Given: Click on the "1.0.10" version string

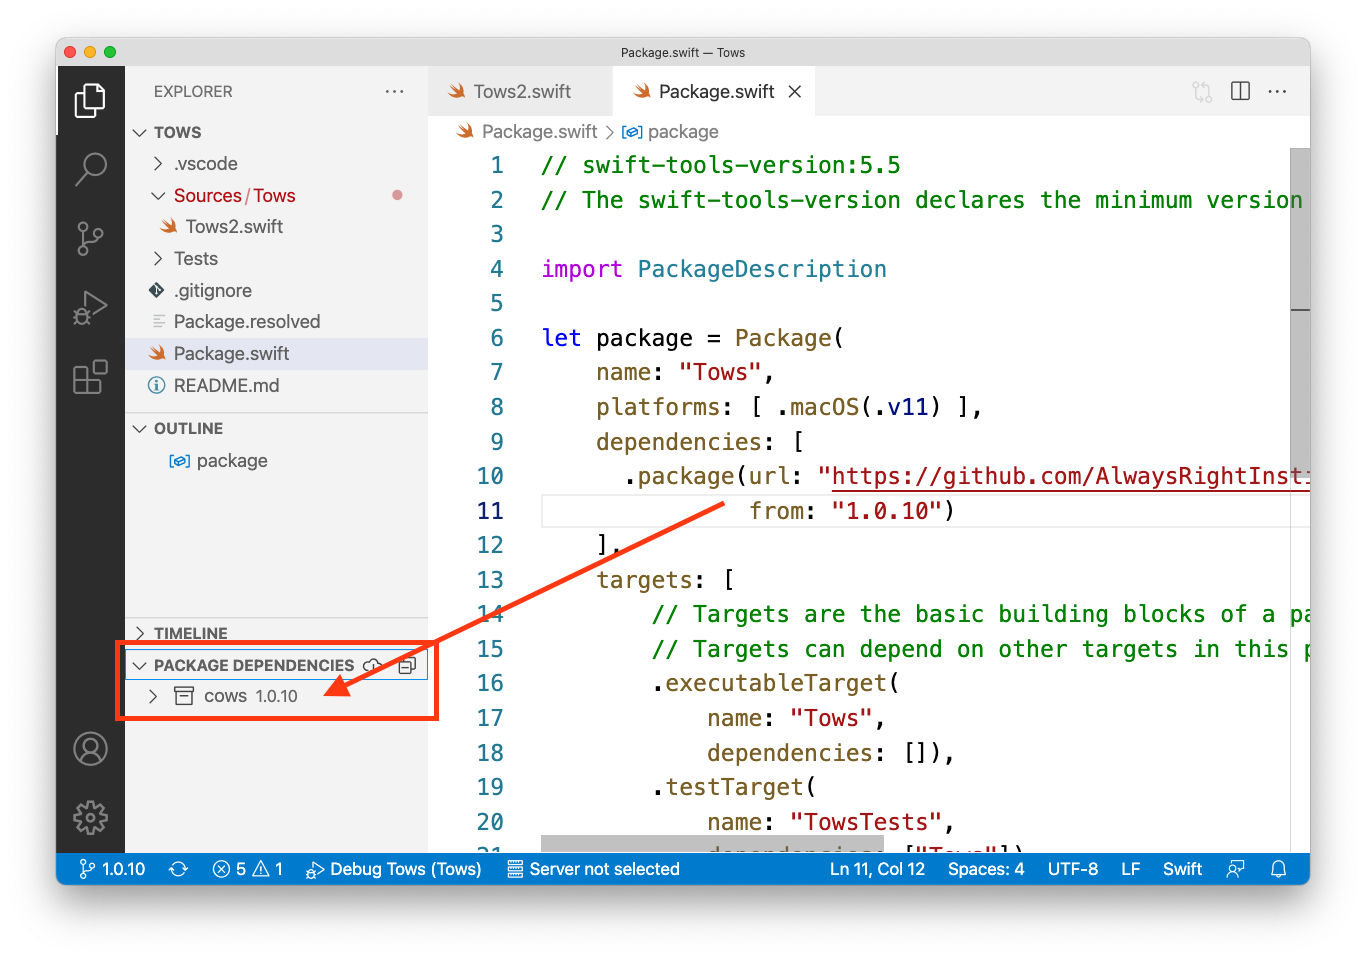Looking at the screenshot, I should (x=886, y=511).
